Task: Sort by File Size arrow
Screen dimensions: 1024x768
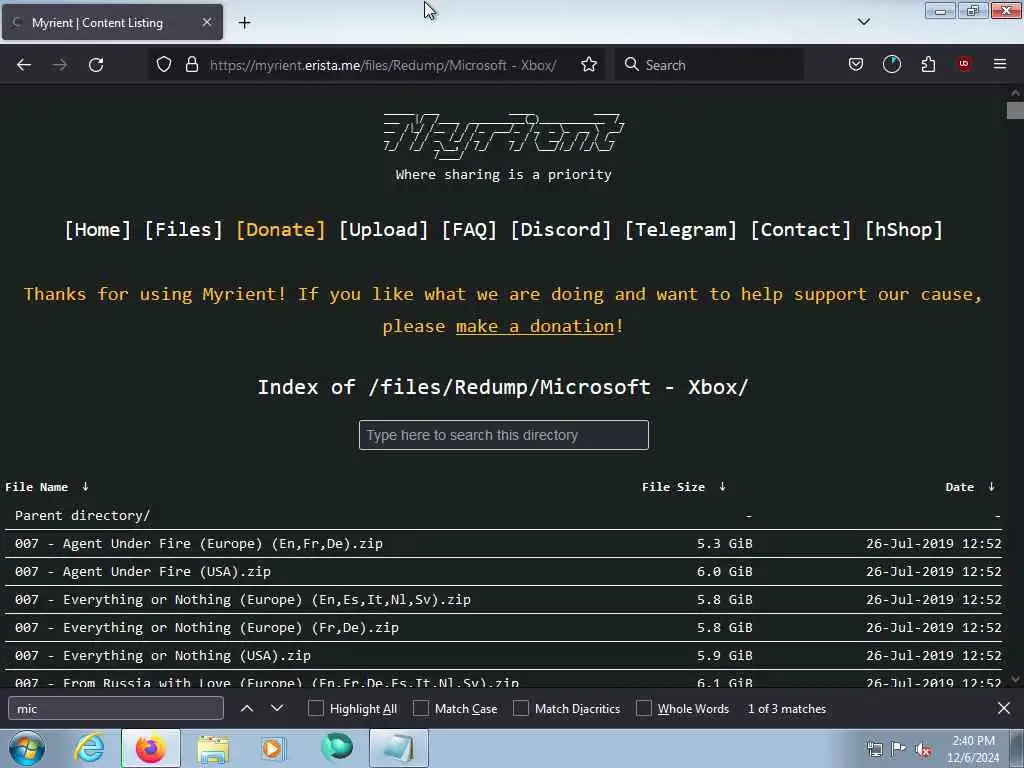Action: pos(722,487)
